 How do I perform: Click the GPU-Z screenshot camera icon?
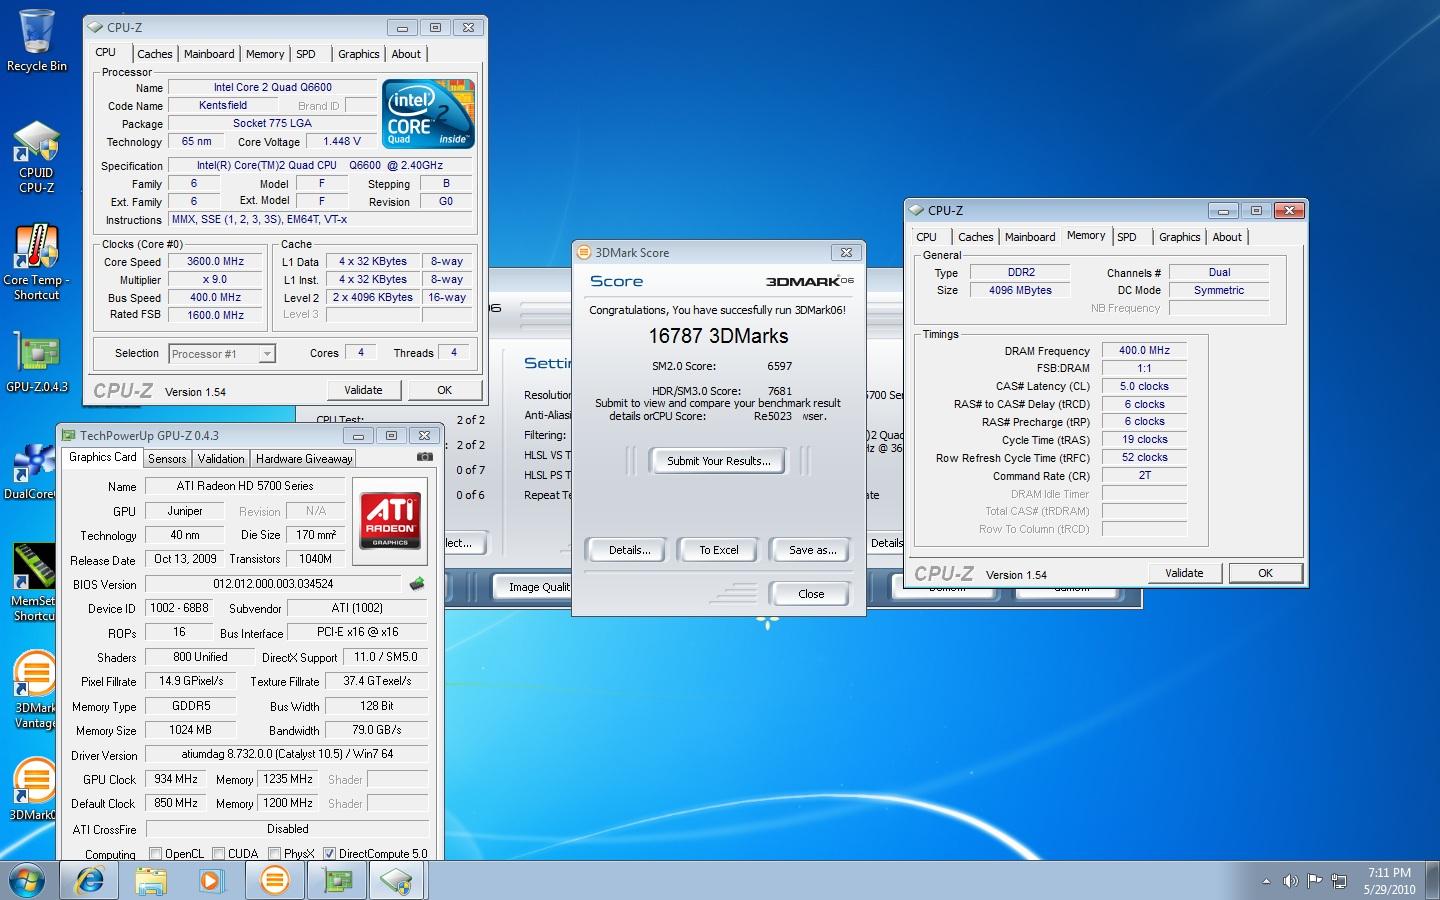pos(425,457)
